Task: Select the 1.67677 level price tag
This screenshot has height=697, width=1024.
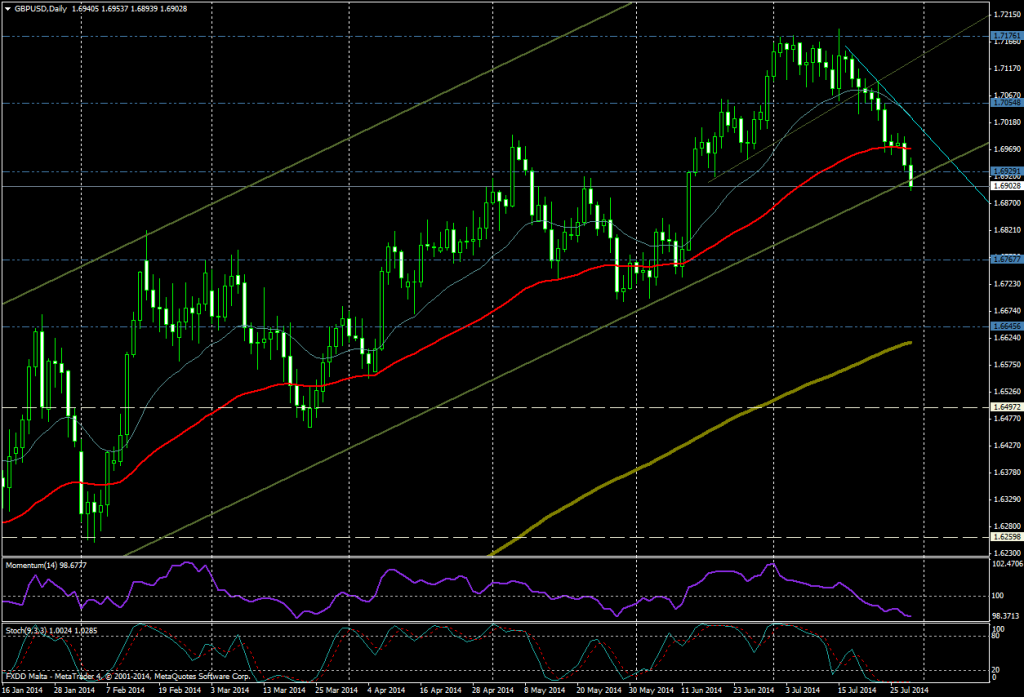Action: point(1005,259)
